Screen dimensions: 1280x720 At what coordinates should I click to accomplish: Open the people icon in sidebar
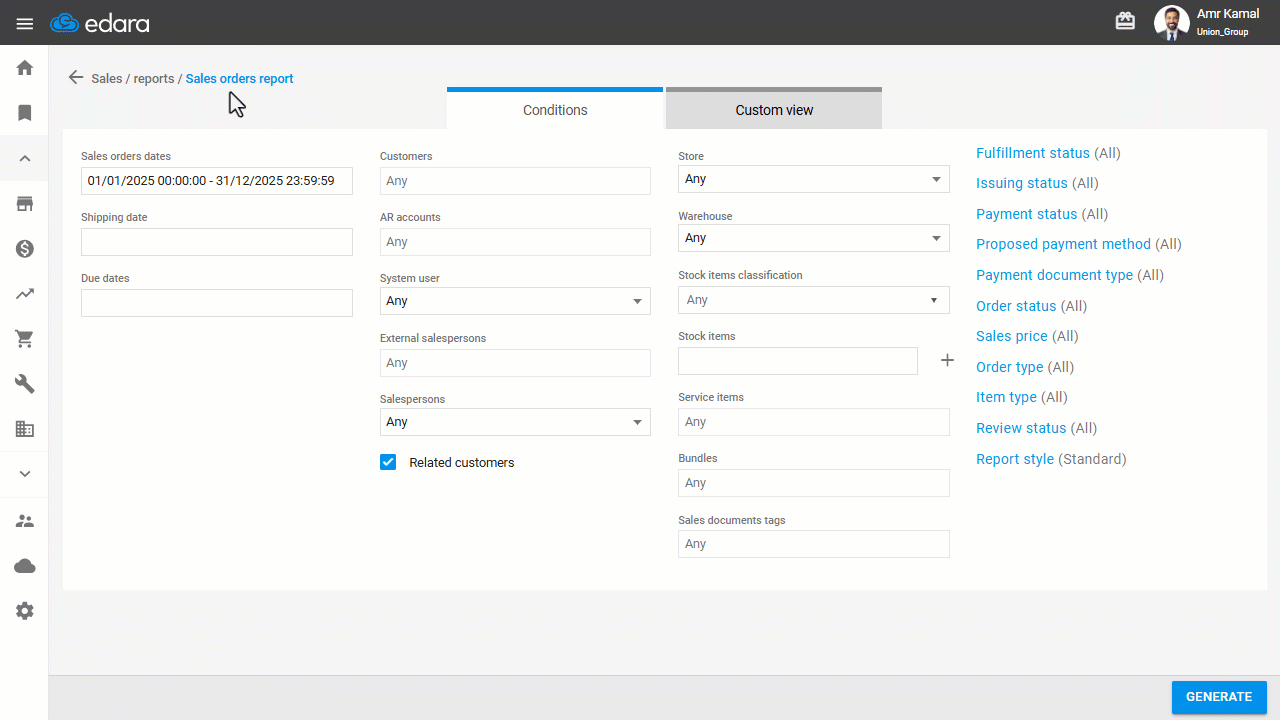(x=25, y=521)
